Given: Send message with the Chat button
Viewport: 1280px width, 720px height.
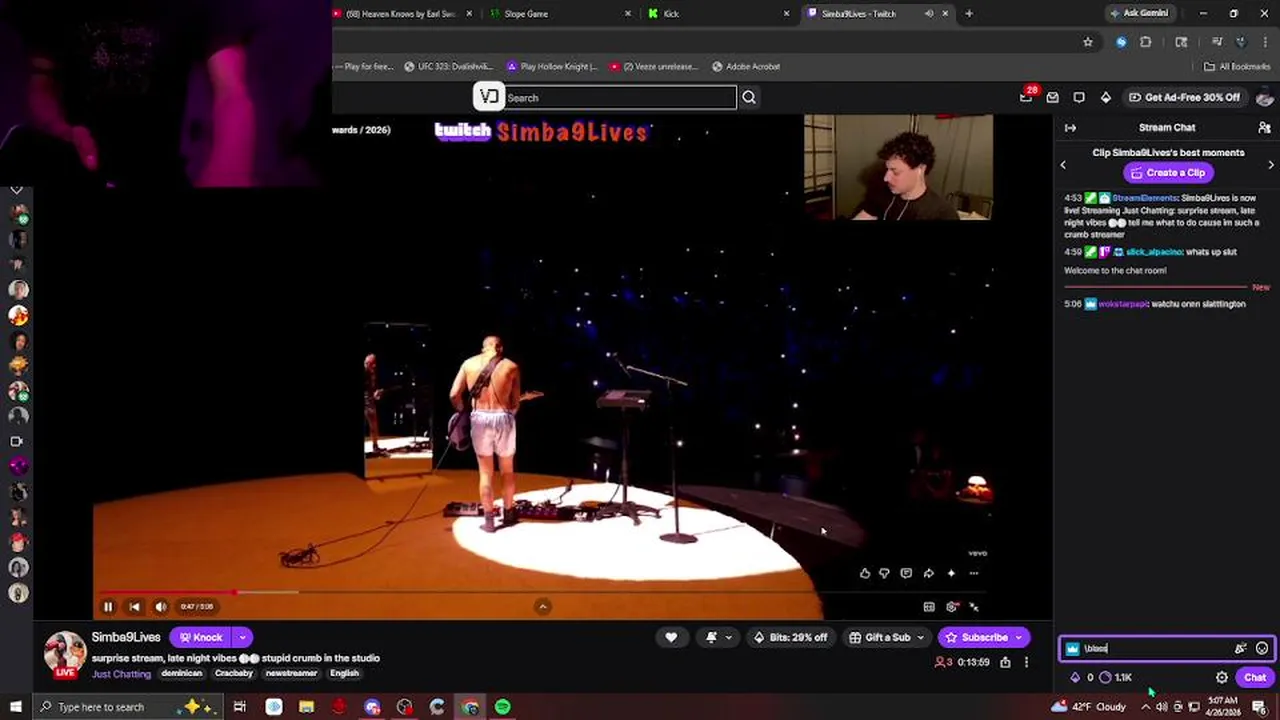Looking at the screenshot, I should 1255,677.
